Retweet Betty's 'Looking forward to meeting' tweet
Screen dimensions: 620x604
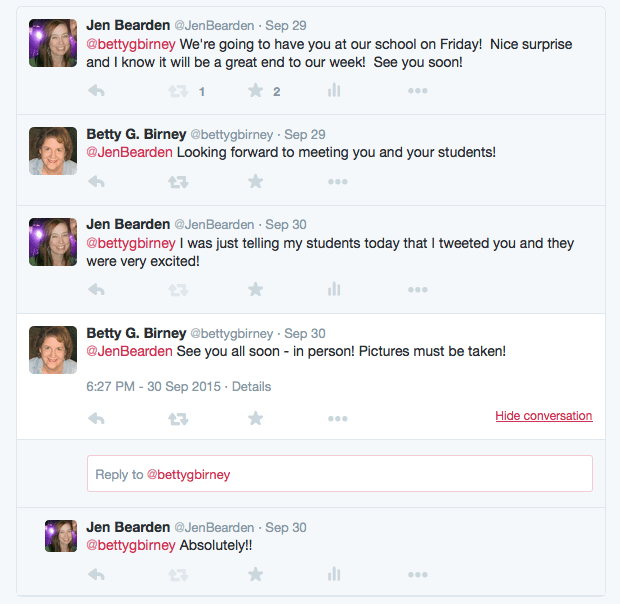pyautogui.click(x=178, y=182)
